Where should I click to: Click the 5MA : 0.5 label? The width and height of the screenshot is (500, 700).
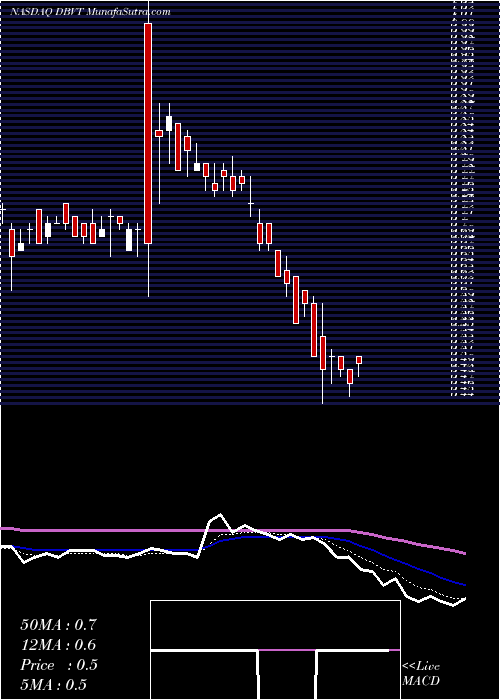pos(53,685)
